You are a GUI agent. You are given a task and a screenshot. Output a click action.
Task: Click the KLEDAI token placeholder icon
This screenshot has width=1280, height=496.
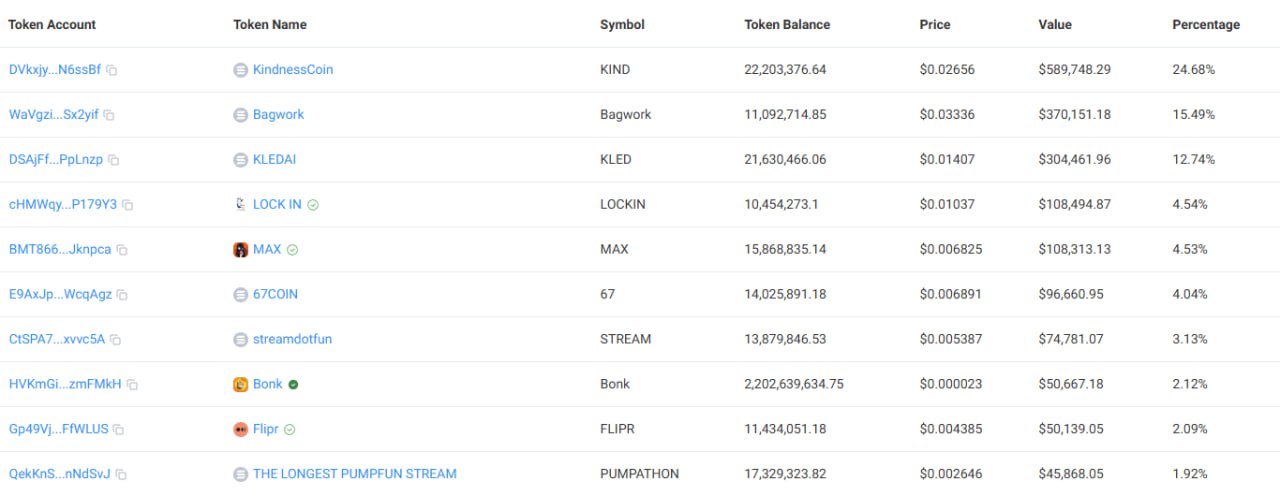click(x=240, y=160)
